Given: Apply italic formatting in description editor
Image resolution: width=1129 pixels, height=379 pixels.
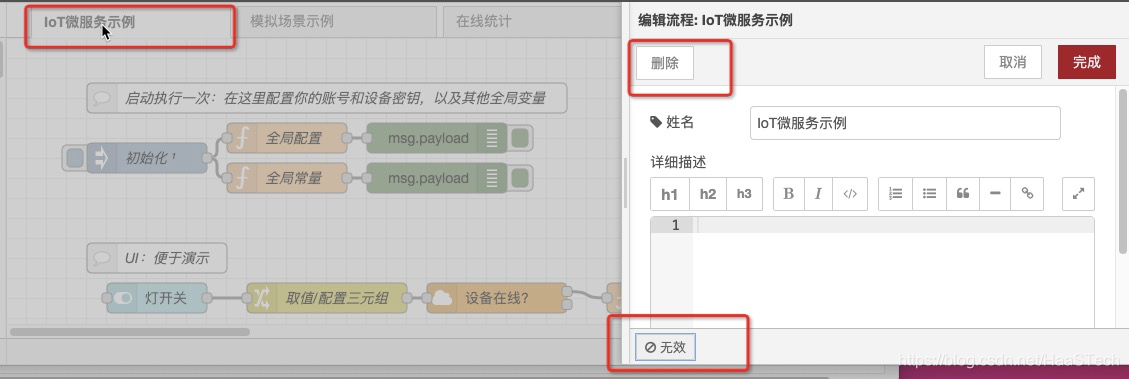Looking at the screenshot, I should pyautogui.click(x=819, y=194).
